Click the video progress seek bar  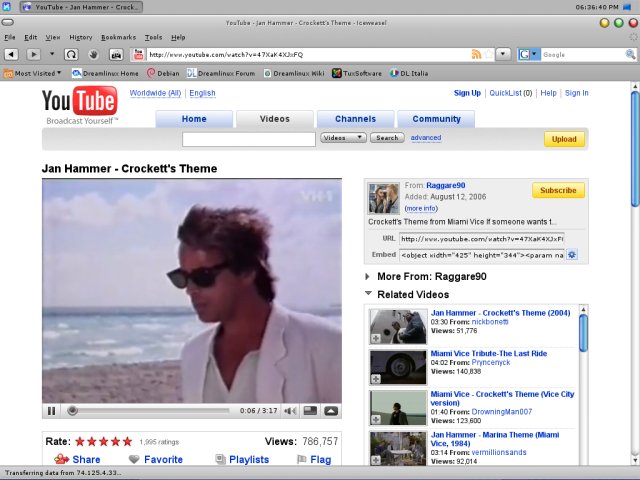click(x=150, y=411)
